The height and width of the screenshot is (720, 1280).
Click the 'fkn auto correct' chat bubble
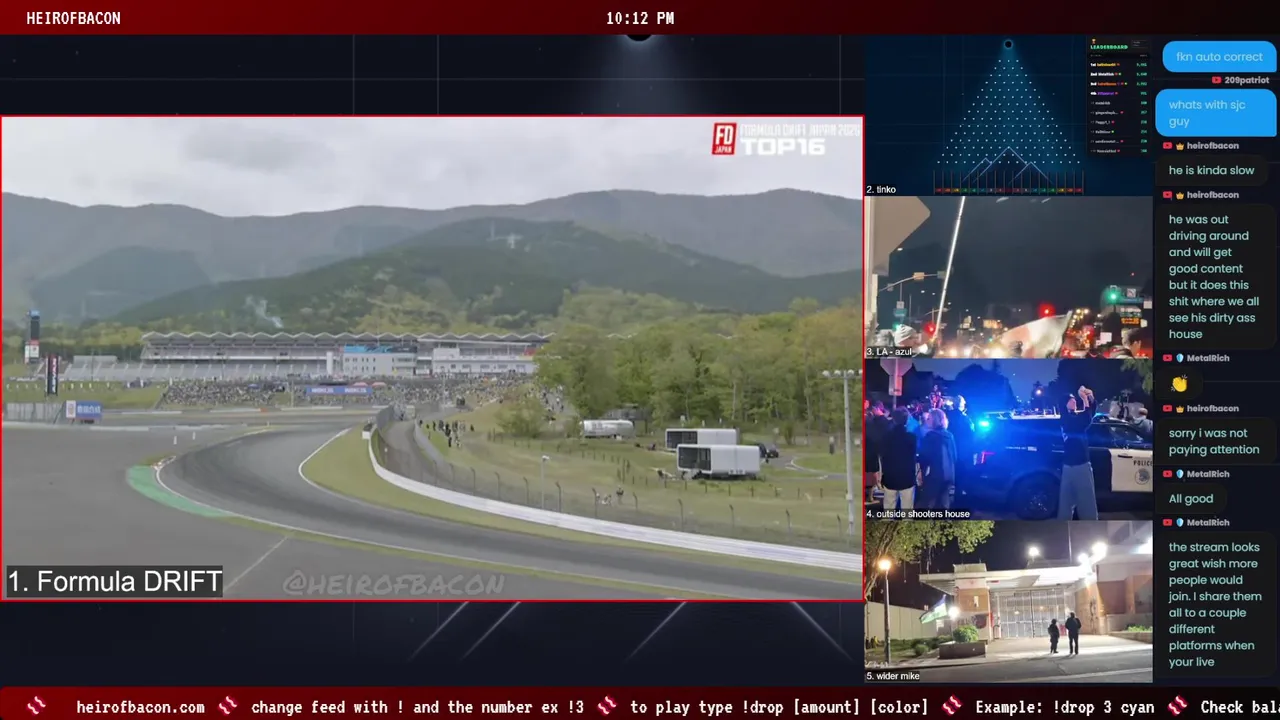pyautogui.click(x=1219, y=57)
